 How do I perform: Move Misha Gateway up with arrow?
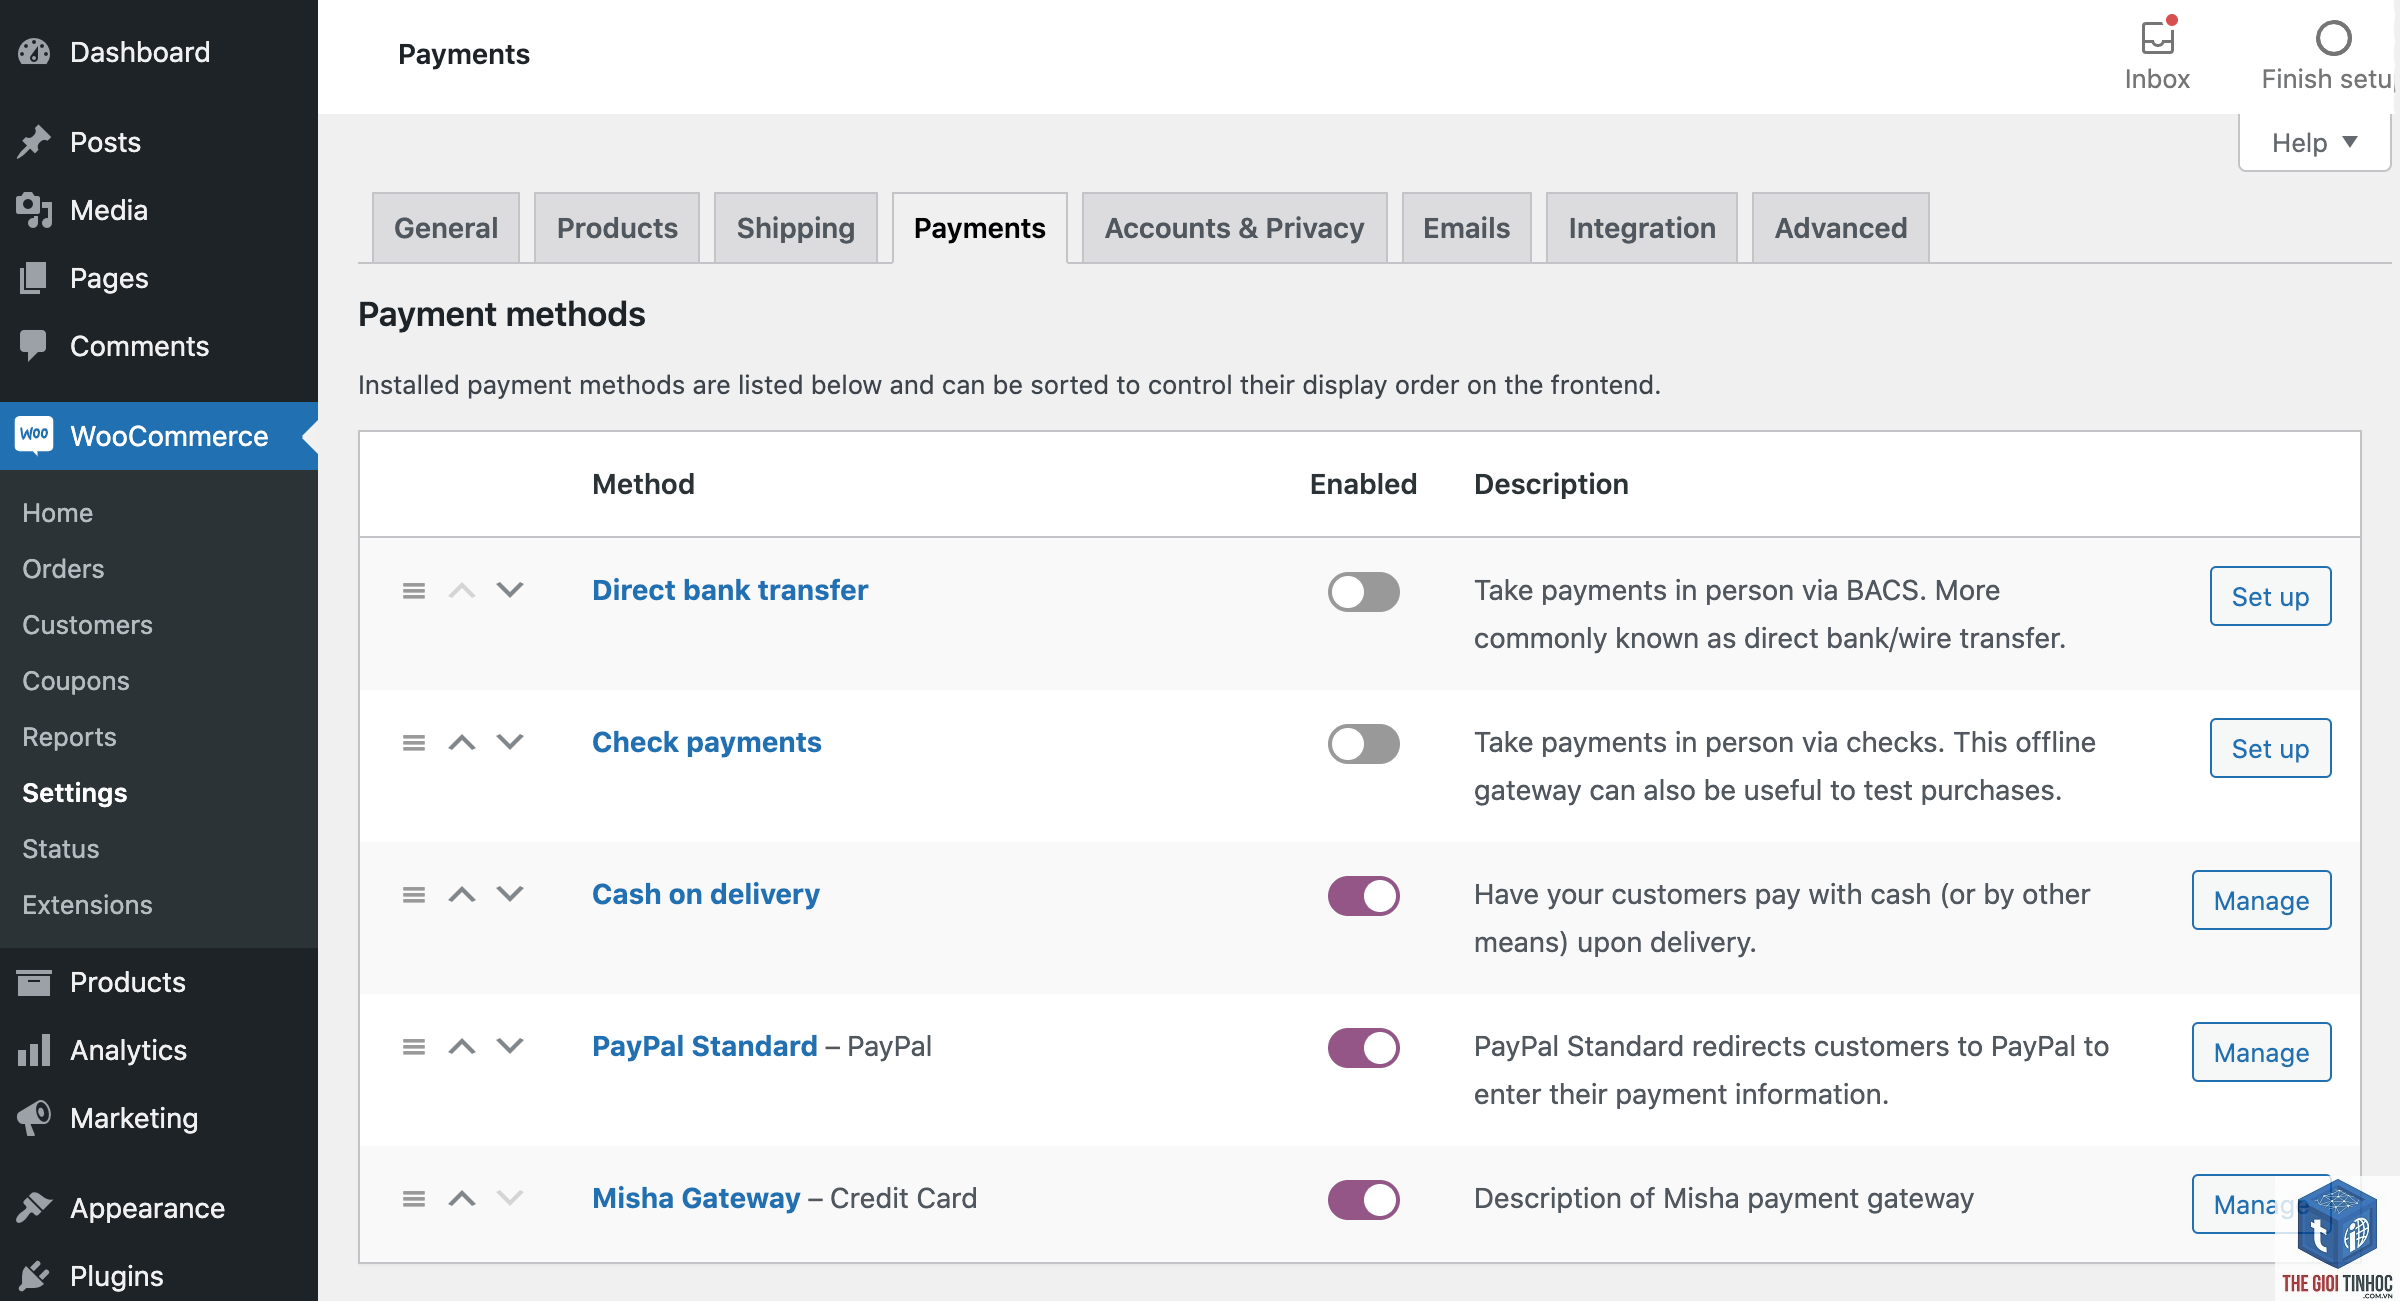click(462, 1198)
